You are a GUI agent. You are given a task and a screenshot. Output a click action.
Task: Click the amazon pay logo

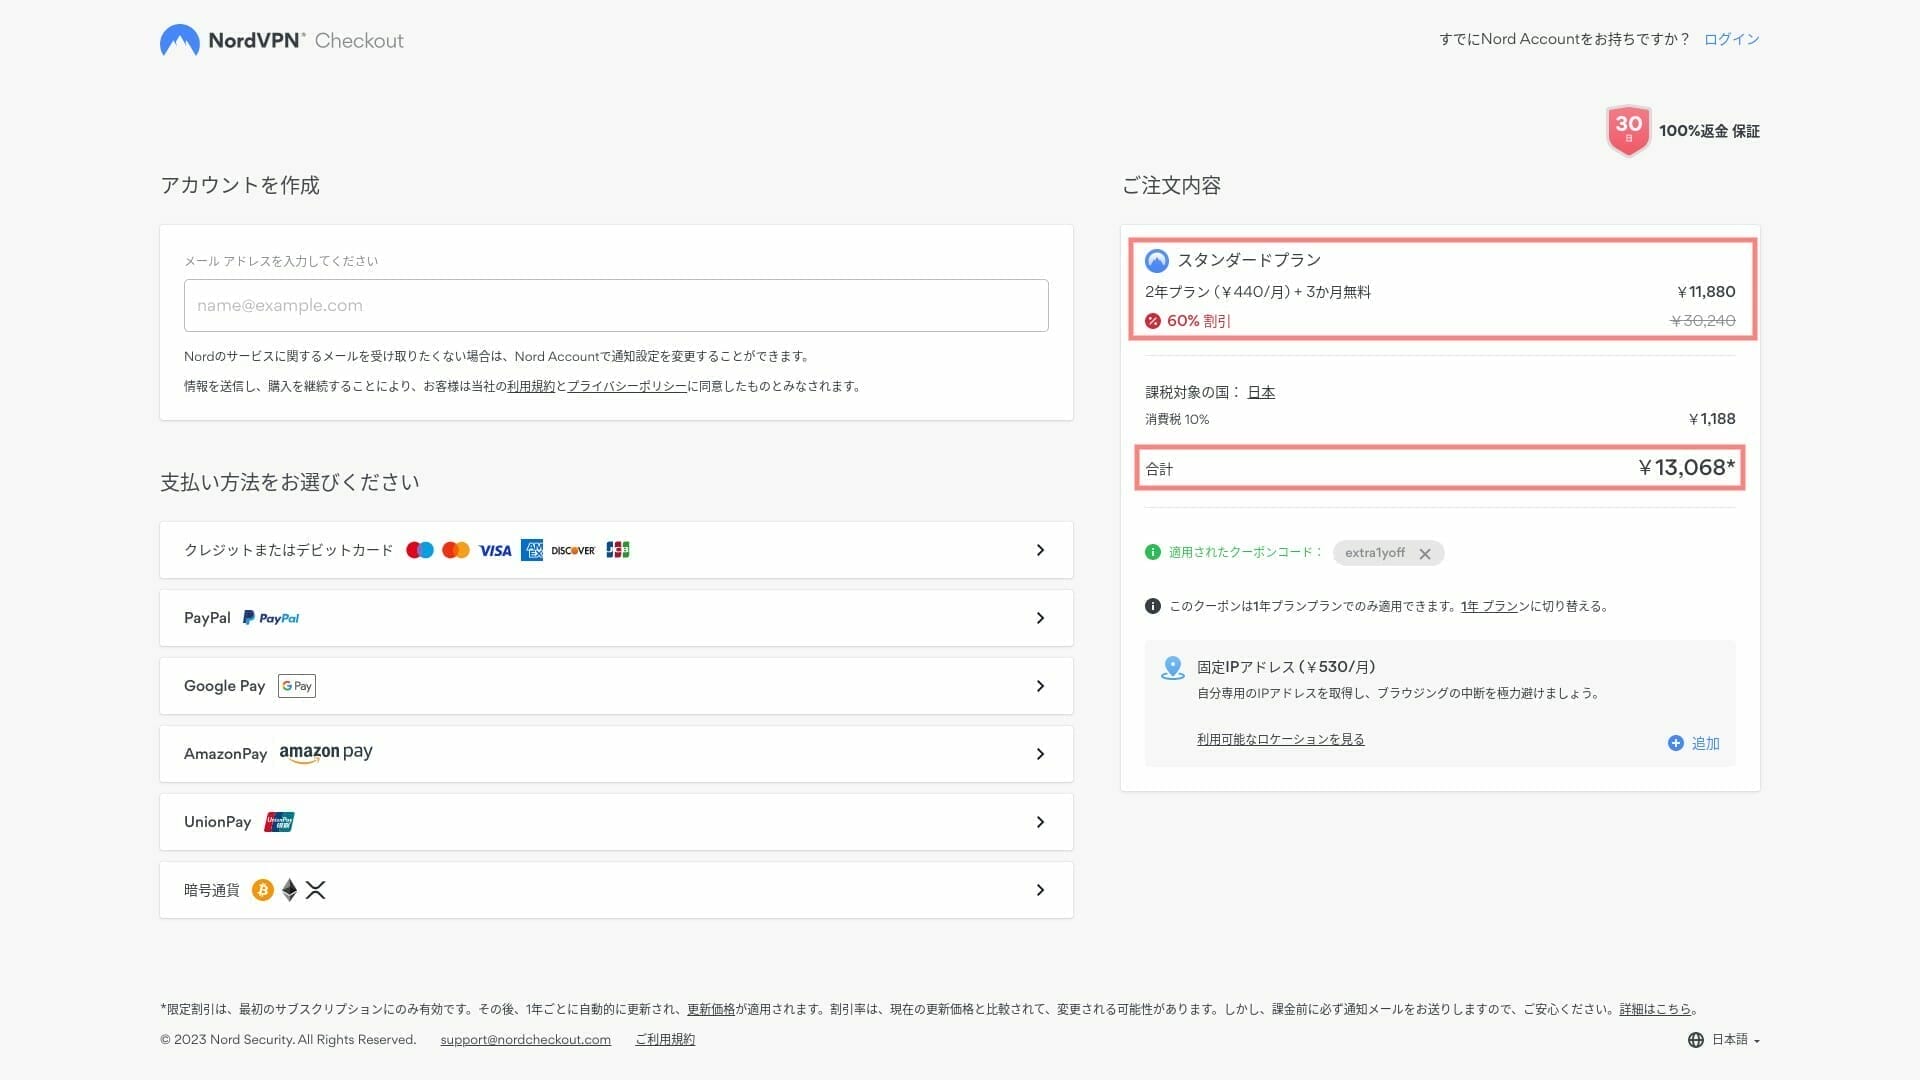coord(326,753)
